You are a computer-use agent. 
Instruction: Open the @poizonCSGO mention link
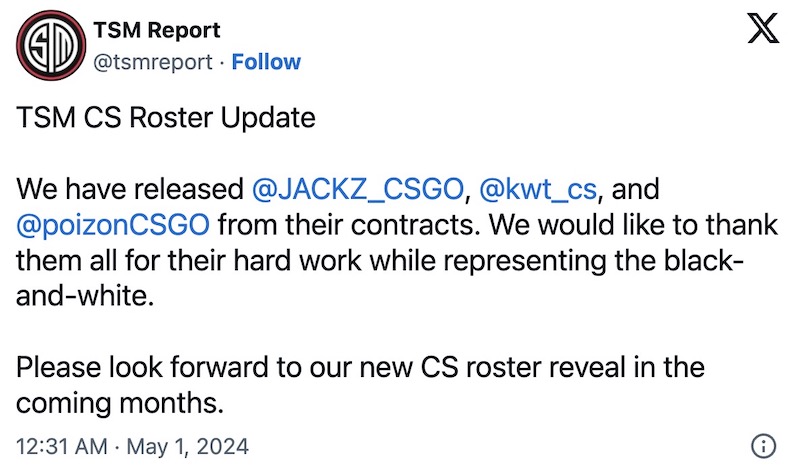pyautogui.click(x=113, y=225)
